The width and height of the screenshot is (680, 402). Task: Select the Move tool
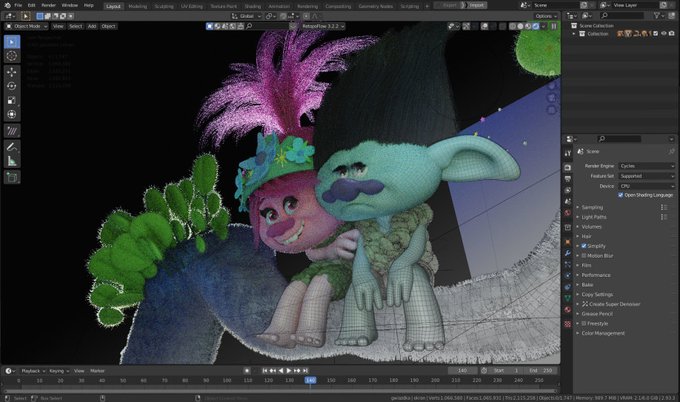click(12, 72)
